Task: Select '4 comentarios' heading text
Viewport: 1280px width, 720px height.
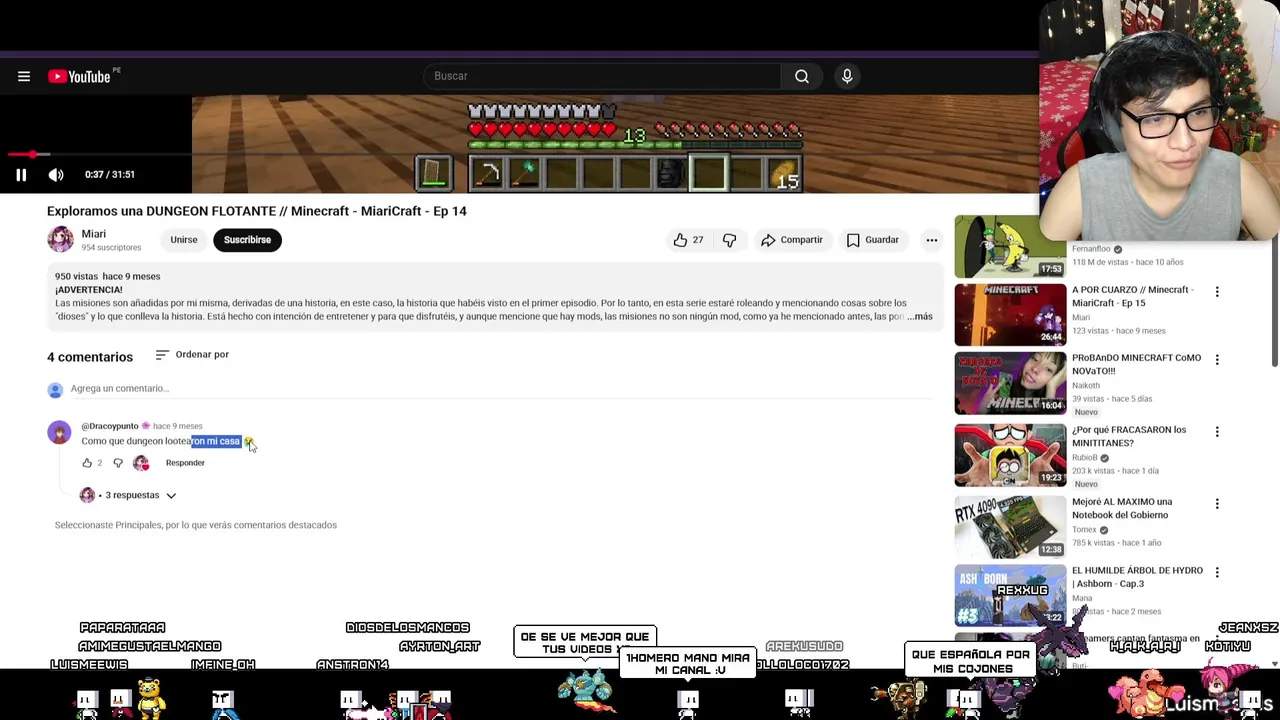Action: click(x=90, y=357)
